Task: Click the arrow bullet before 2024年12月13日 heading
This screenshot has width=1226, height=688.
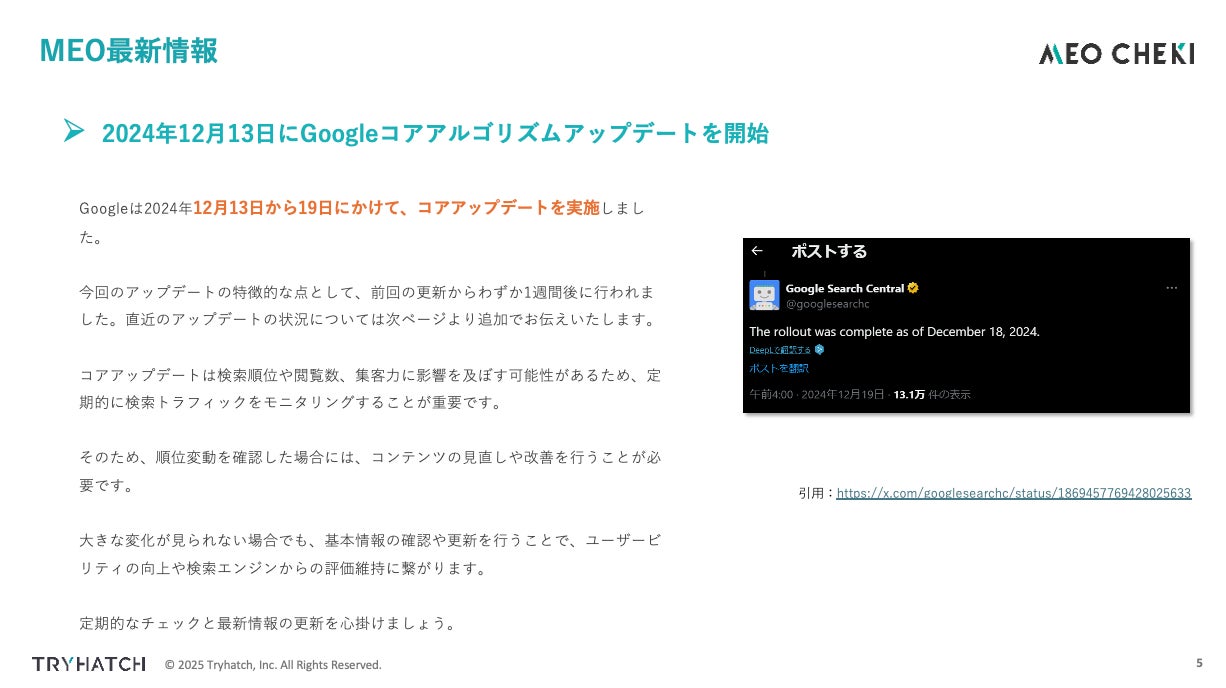Action: (73, 131)
